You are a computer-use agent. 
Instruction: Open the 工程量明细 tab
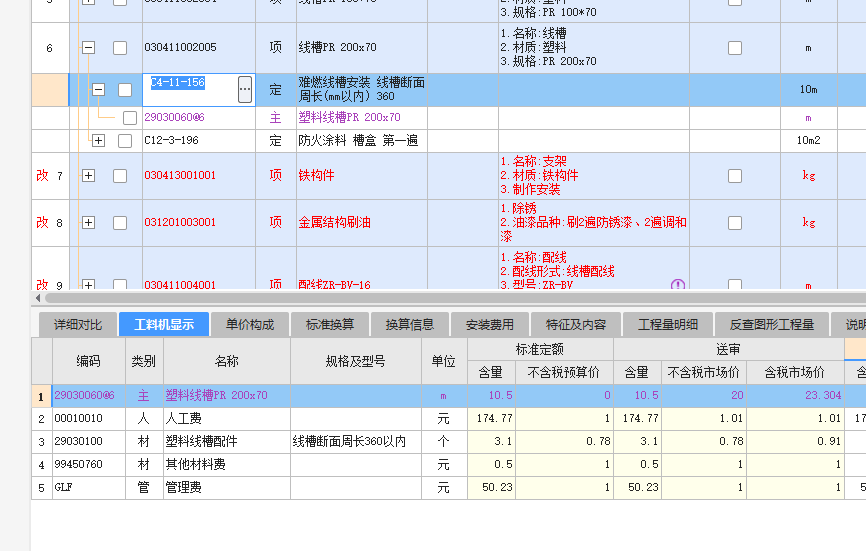coord(668,325)
